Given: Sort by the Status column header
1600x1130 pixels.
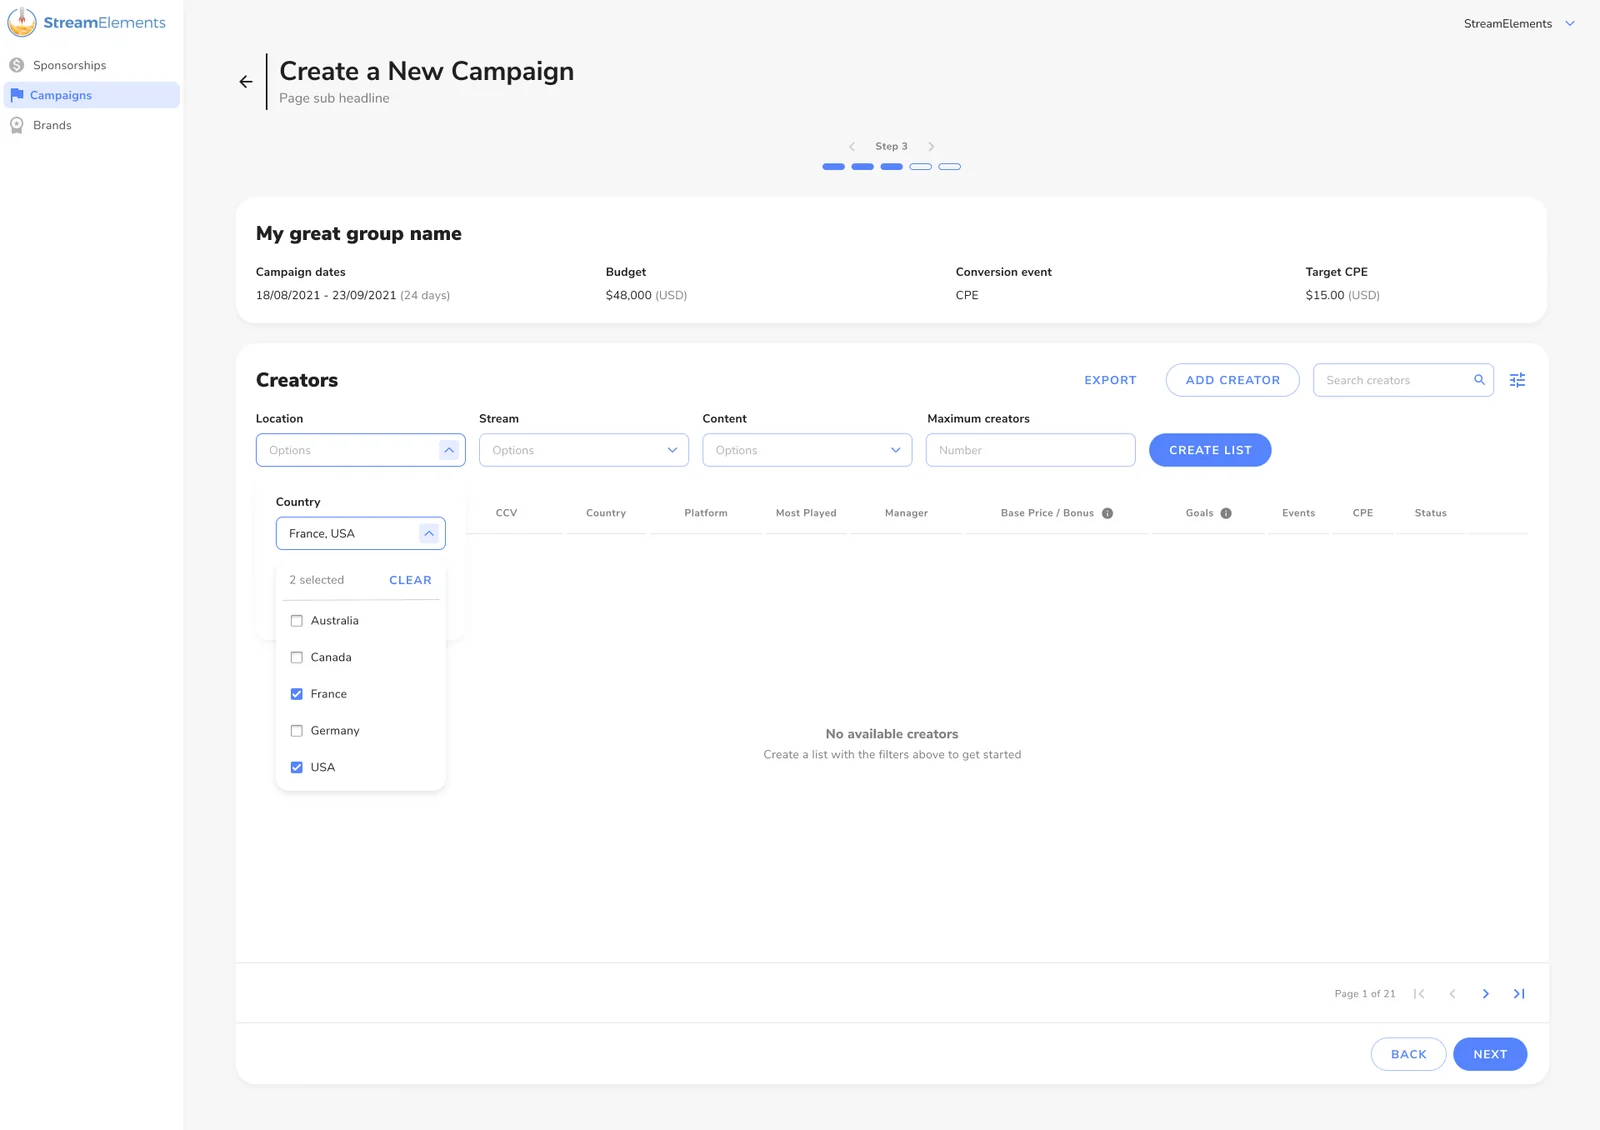Looking at the screenshot, I should click(1430, 513).
